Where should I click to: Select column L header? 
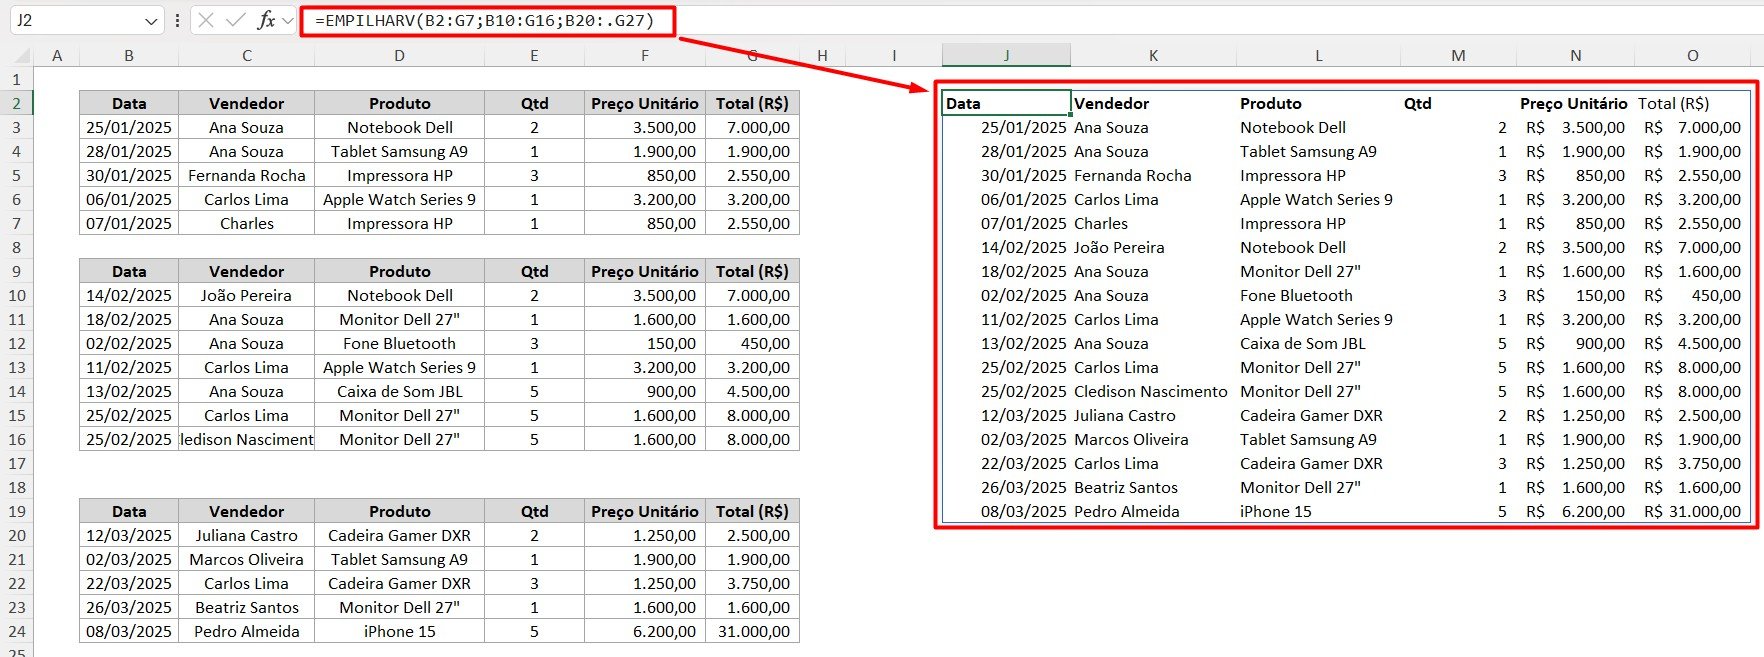pyautogui.click(x=1318, y=56)
